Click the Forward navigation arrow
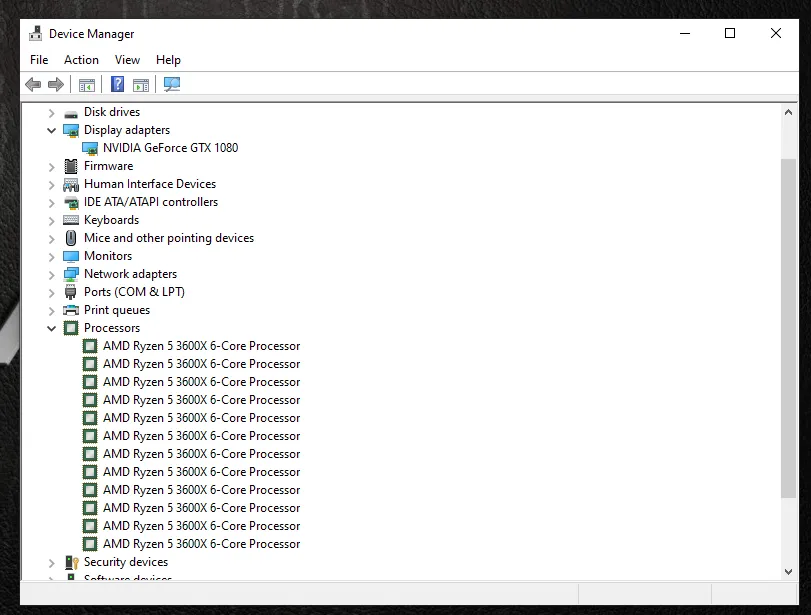 (56, 84)
